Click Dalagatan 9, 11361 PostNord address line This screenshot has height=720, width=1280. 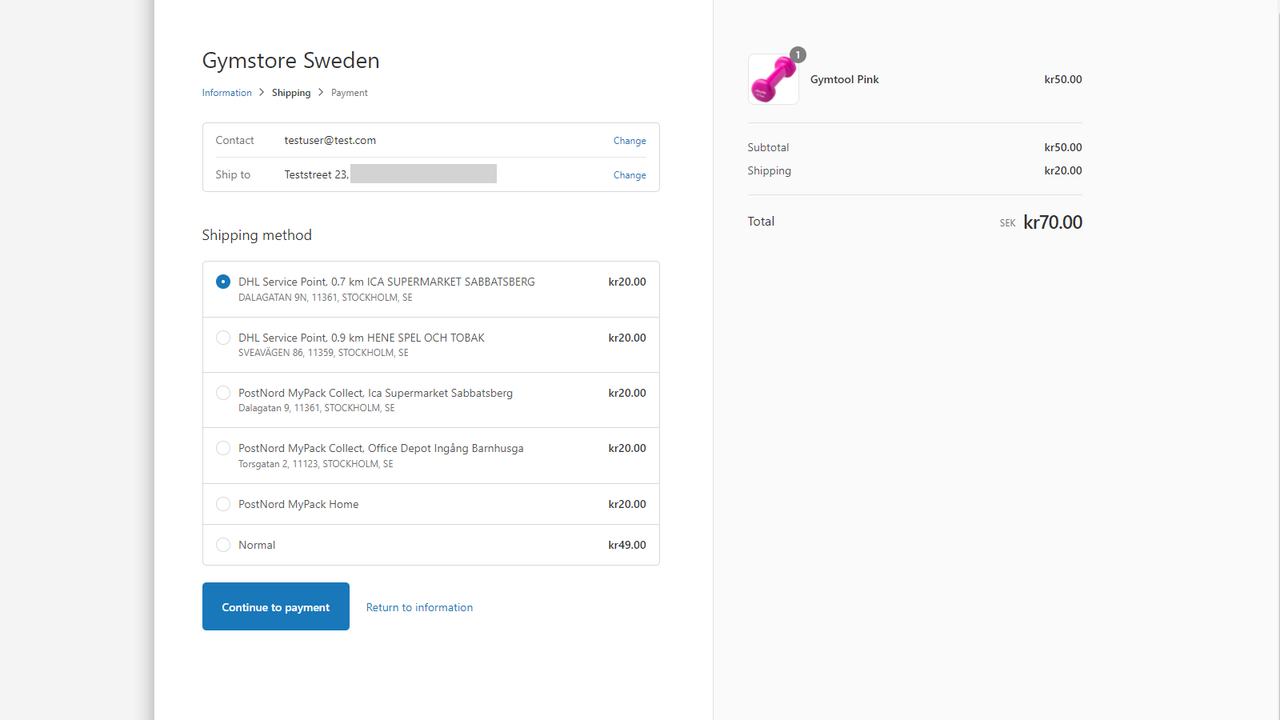click(x=316, y=408)
